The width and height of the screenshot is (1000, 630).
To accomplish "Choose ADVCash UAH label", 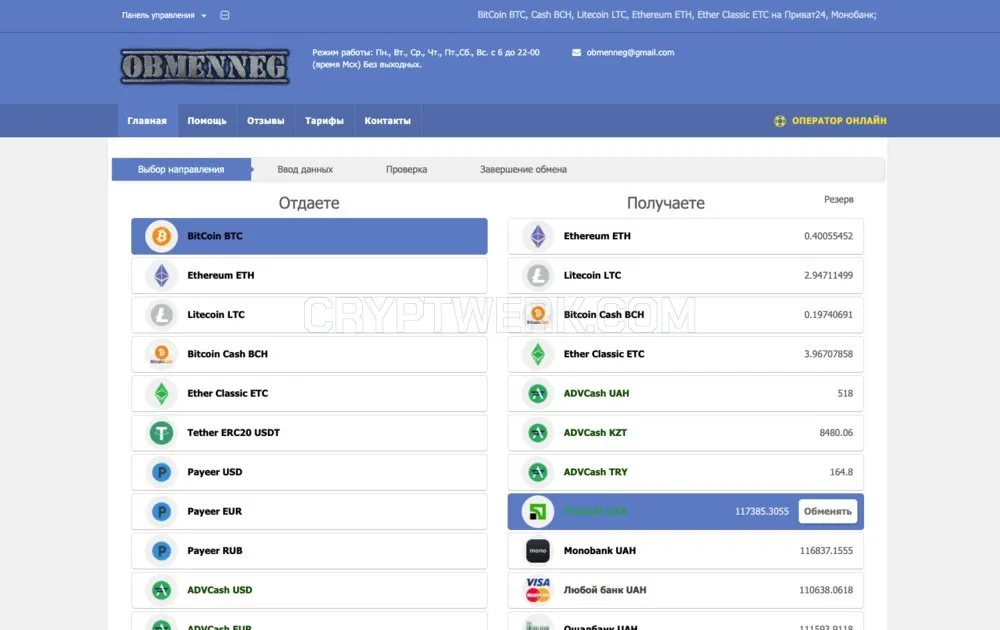I will (x=596, y=393).
